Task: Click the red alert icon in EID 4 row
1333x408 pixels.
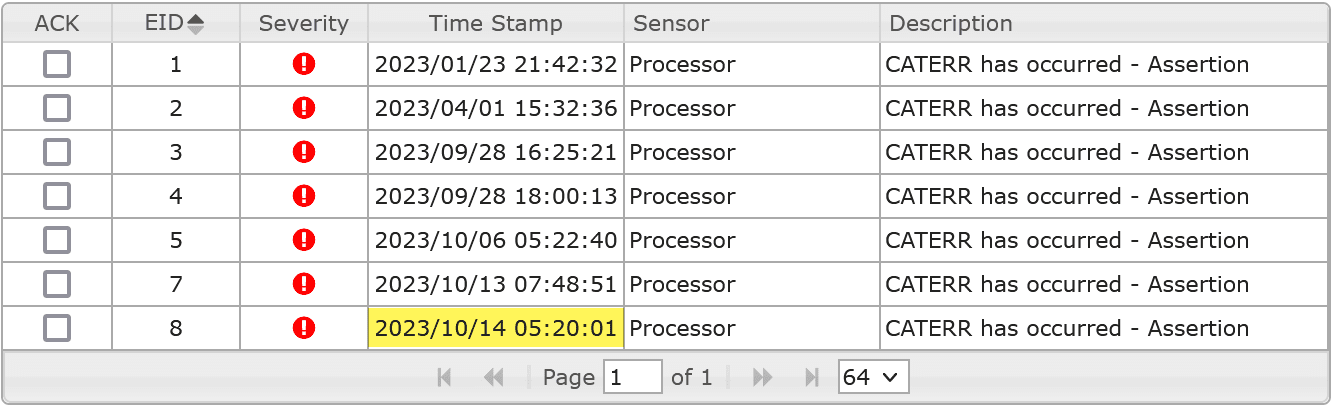Action: 304,196
